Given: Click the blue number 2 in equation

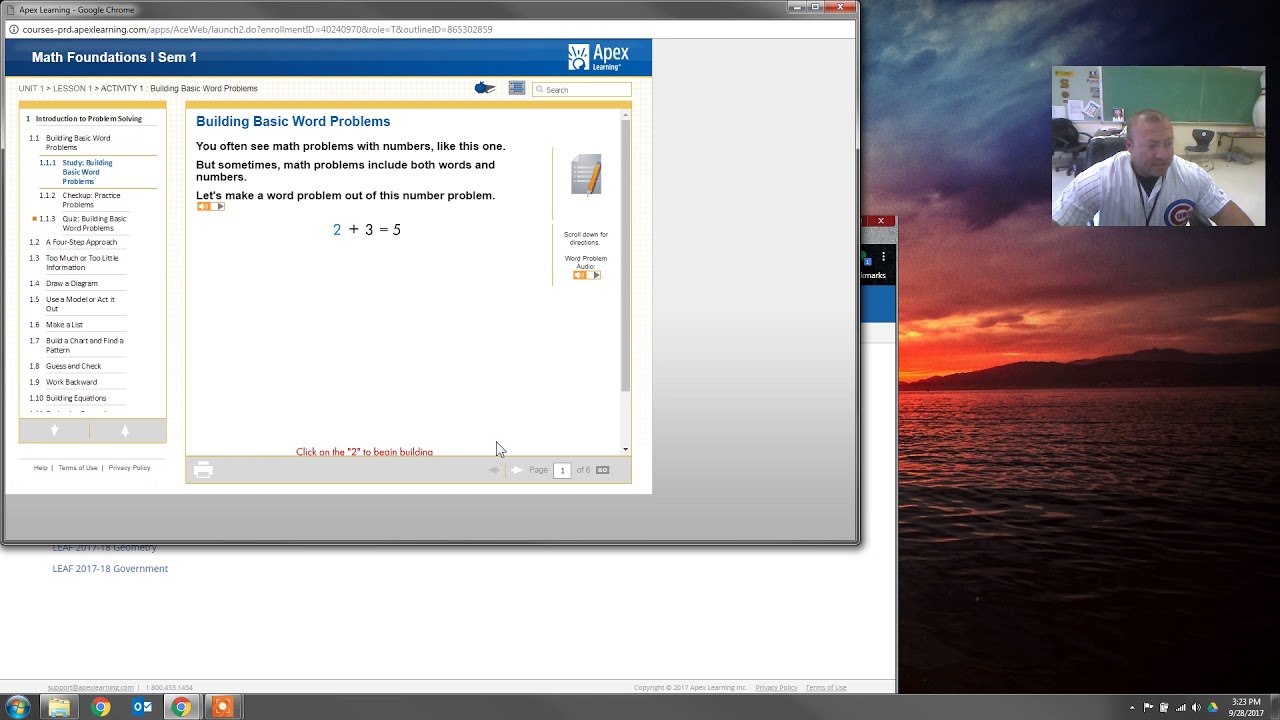Looking at the screenshot, I should [337, 230].
